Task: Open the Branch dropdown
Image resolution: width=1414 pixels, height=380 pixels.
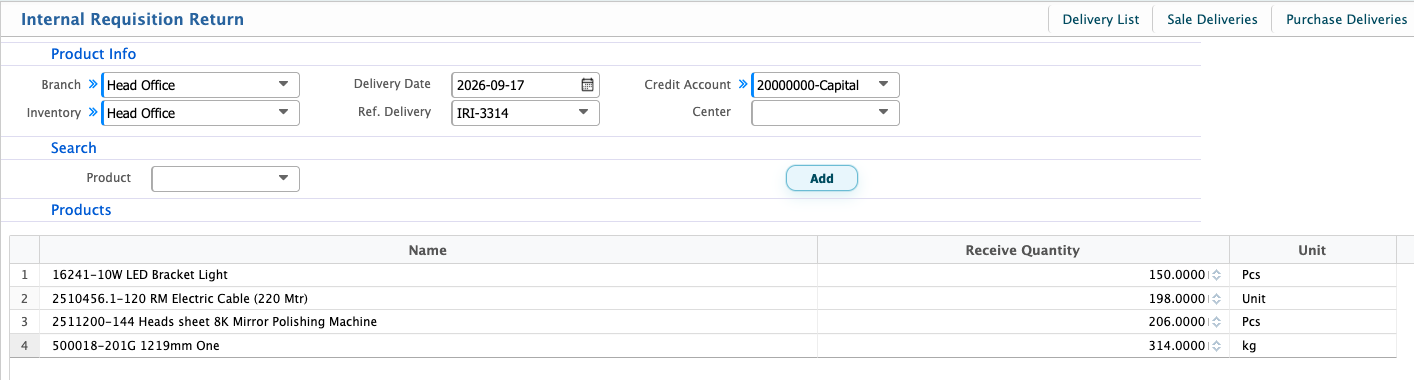Action: tap(283, 85)
